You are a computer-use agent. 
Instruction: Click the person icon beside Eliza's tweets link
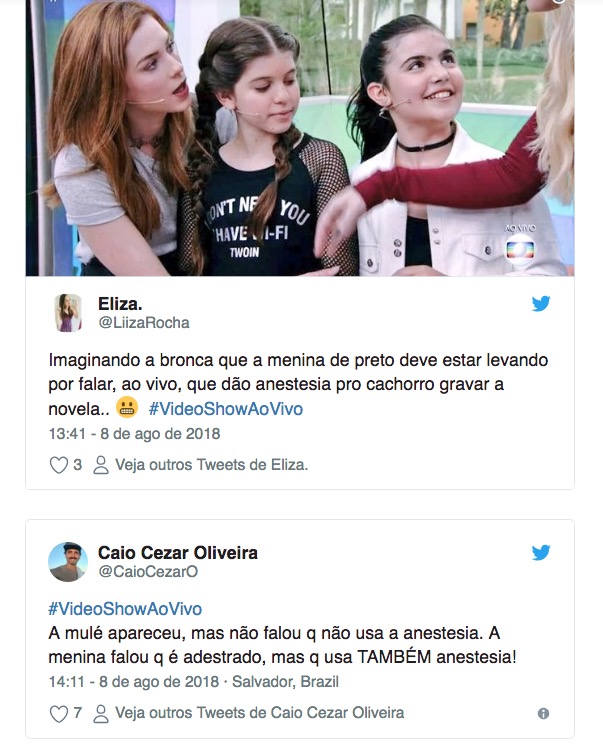tap(101, 465)
